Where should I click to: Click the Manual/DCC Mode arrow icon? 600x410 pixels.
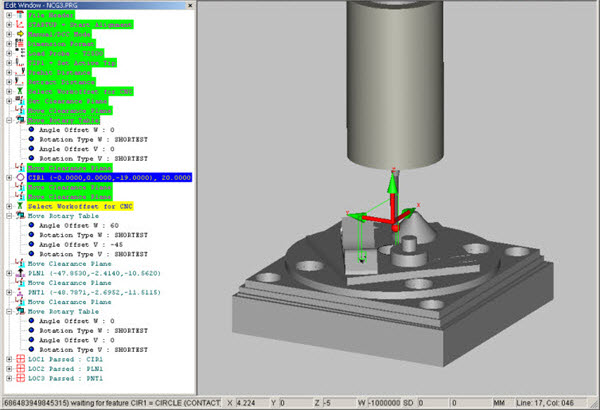tap(20, 35)
